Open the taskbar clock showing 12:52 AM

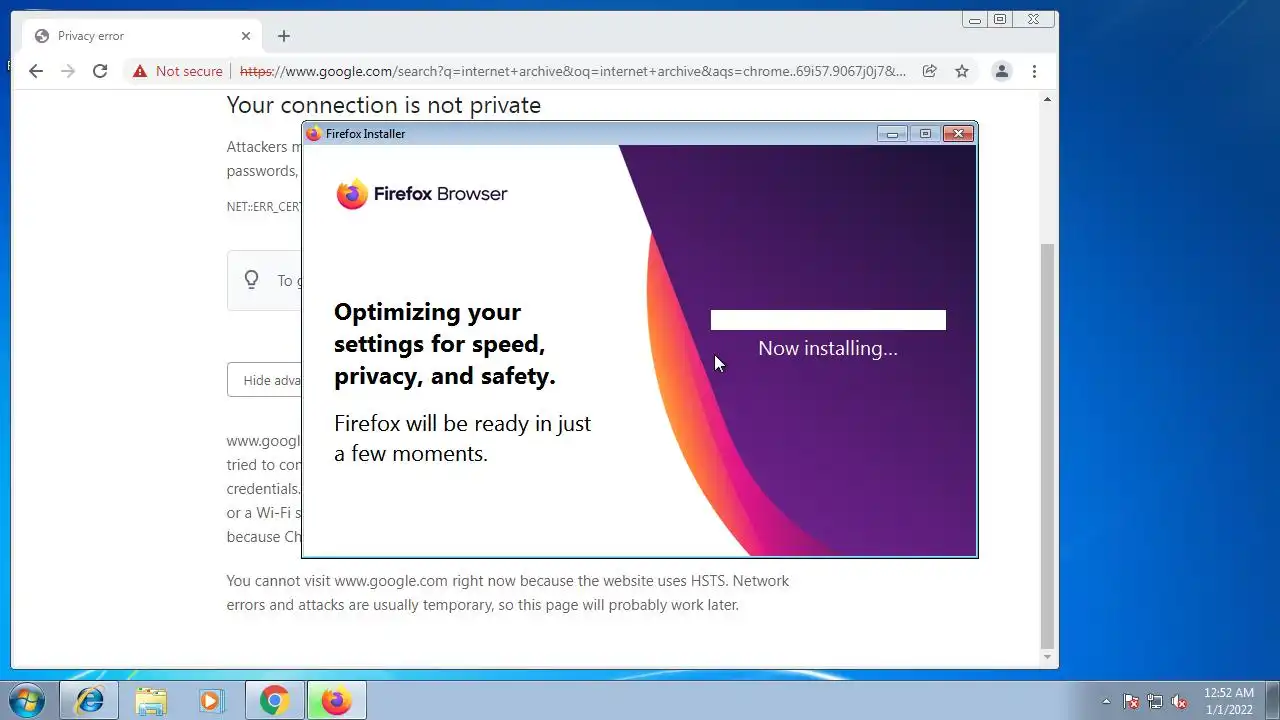tap(1228, 701)
